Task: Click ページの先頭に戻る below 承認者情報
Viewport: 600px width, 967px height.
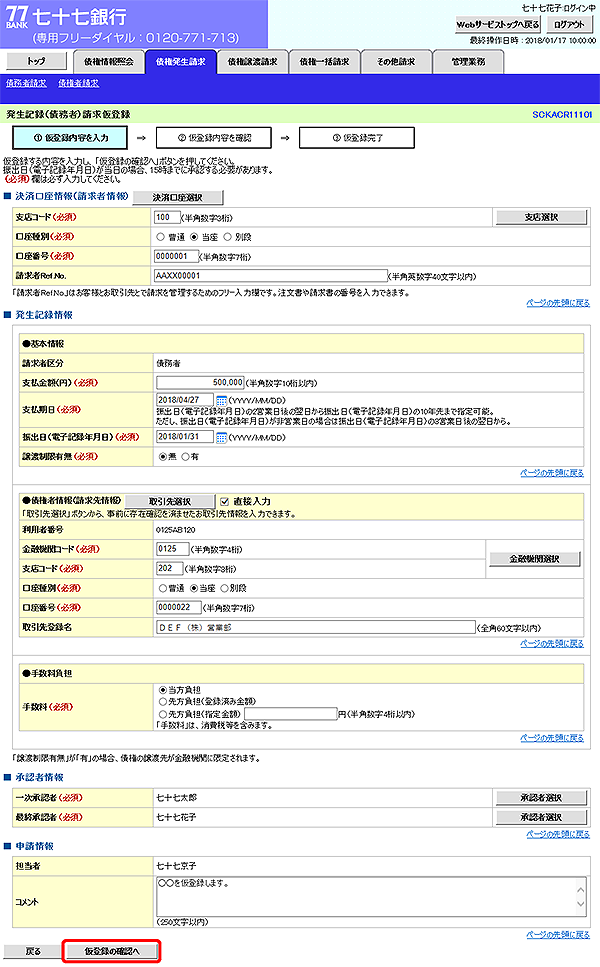Action: 558,834
